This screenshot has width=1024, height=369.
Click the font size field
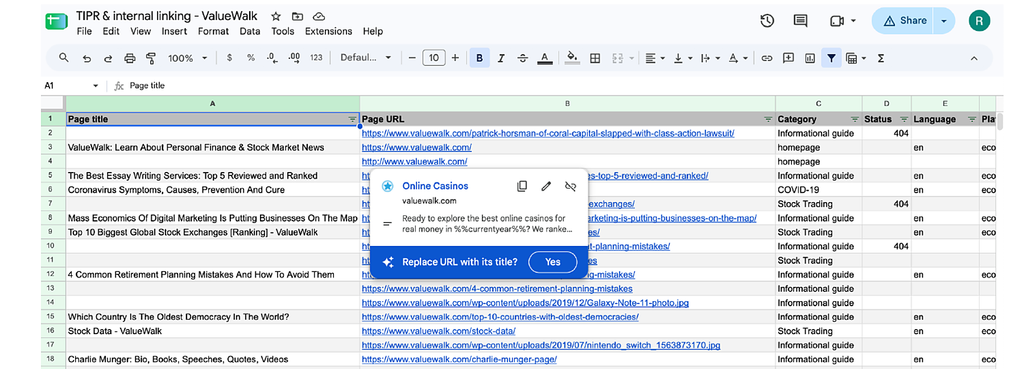pyautogui.click(x=434, y=58)
